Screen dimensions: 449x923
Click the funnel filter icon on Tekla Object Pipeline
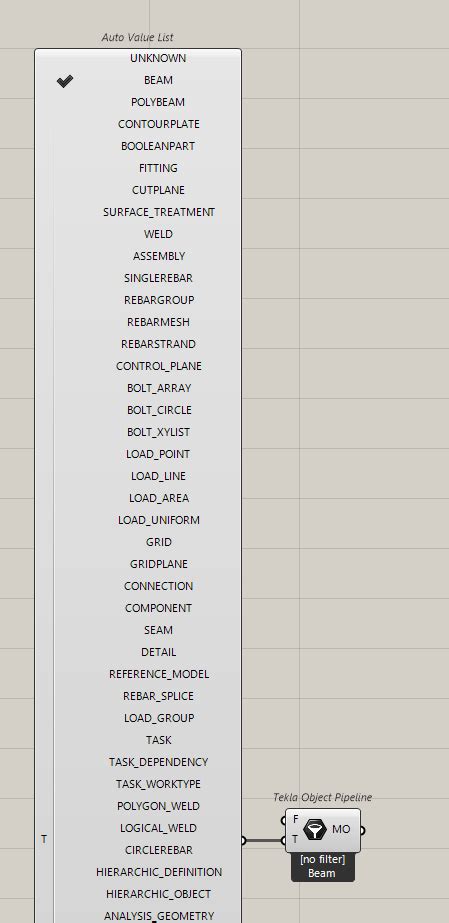tap(315, 830)
